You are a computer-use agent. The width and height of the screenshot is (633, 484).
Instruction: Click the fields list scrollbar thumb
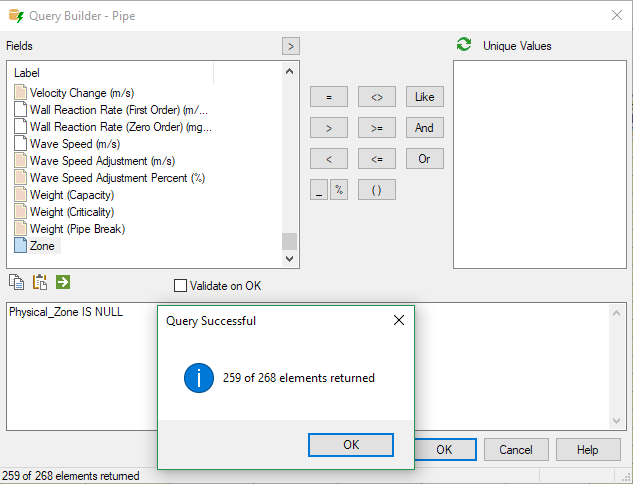click(289, 241)
